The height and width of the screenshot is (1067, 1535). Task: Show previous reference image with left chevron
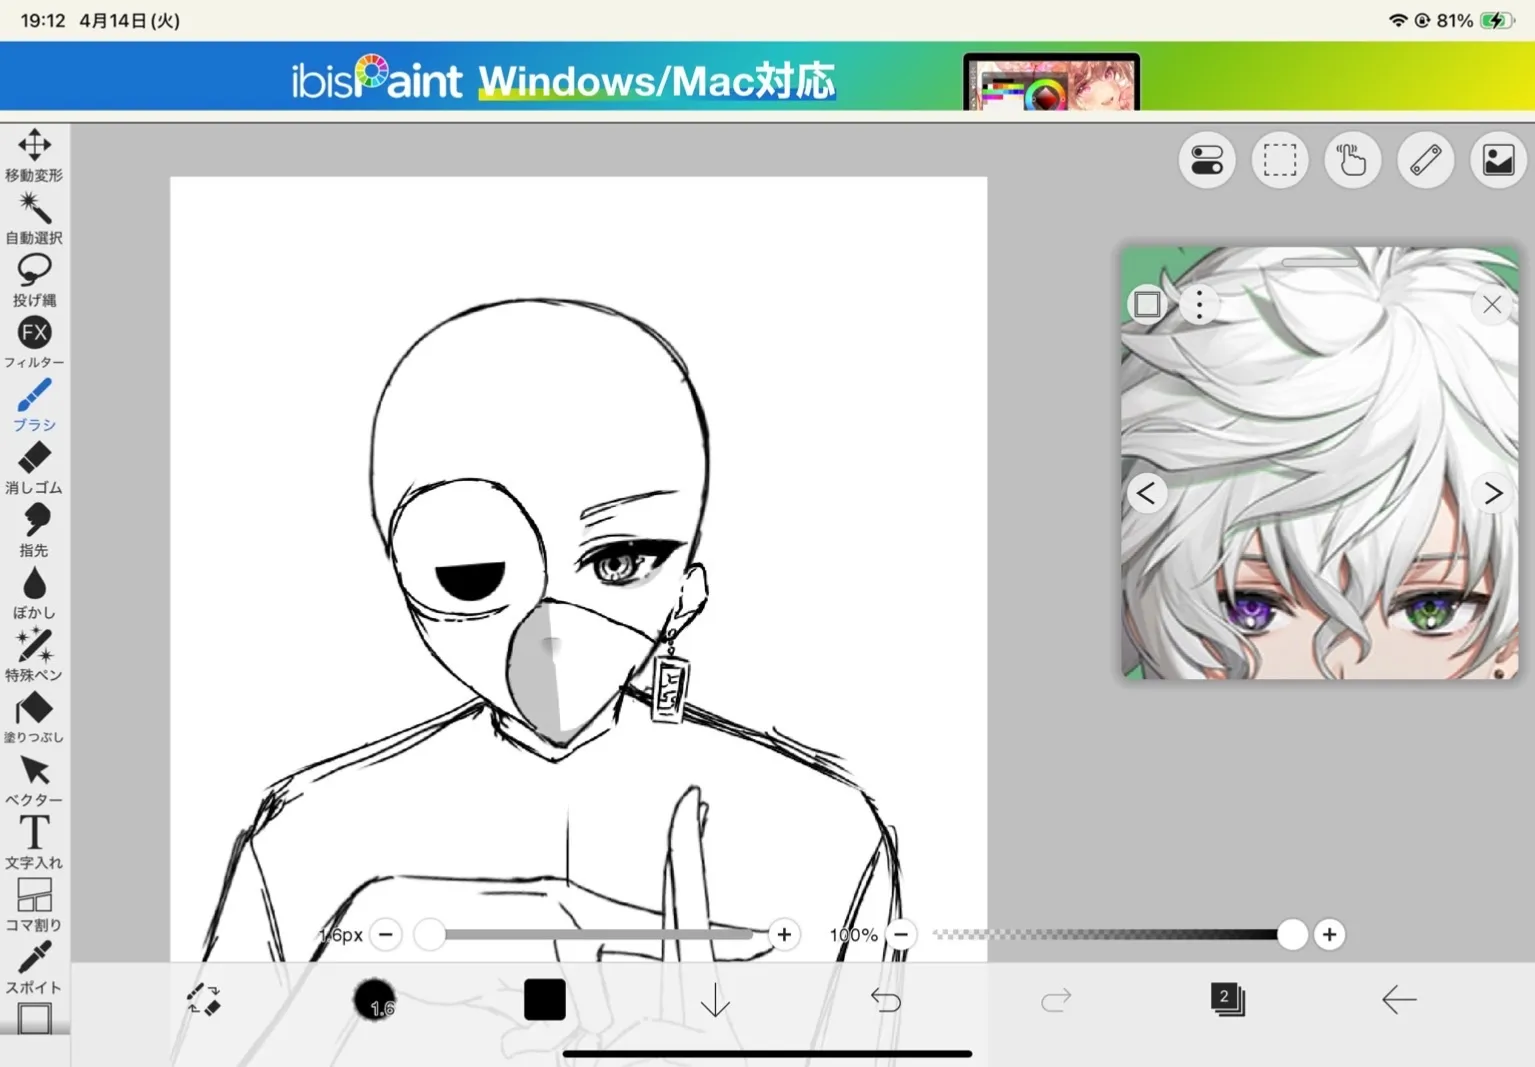pos(1147,493)
